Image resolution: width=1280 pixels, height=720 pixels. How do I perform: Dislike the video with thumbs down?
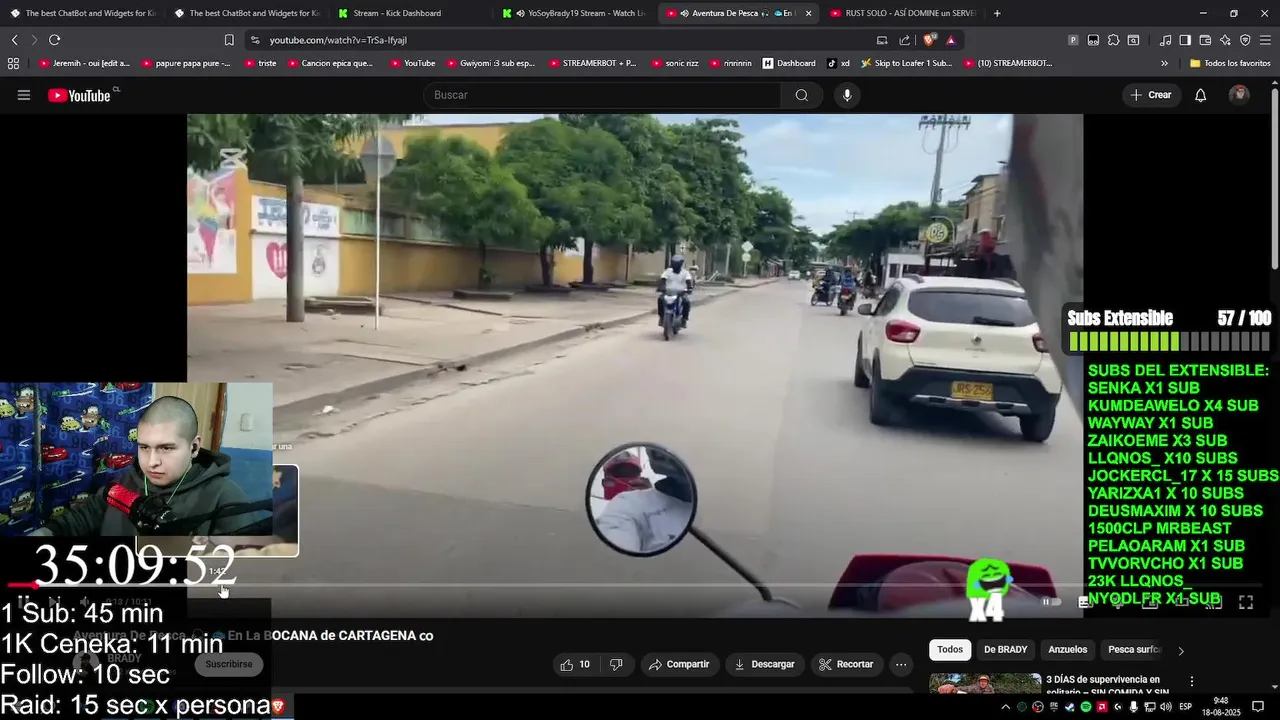point(616,664)
